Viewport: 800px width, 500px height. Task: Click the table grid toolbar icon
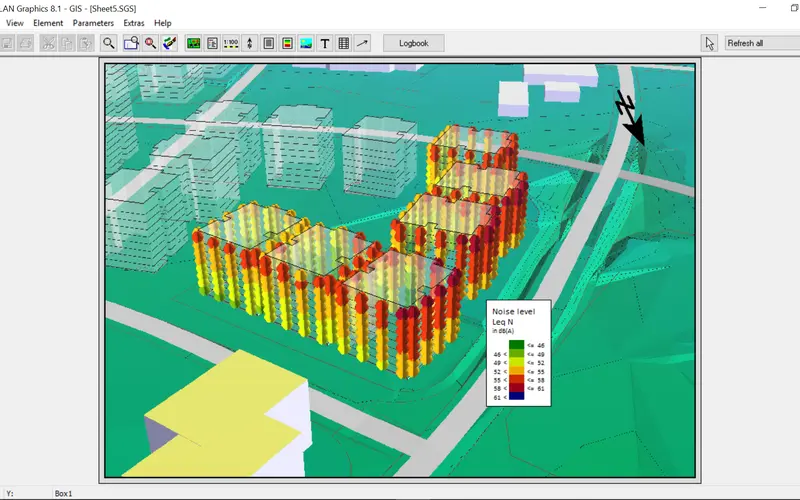(344, 43)
